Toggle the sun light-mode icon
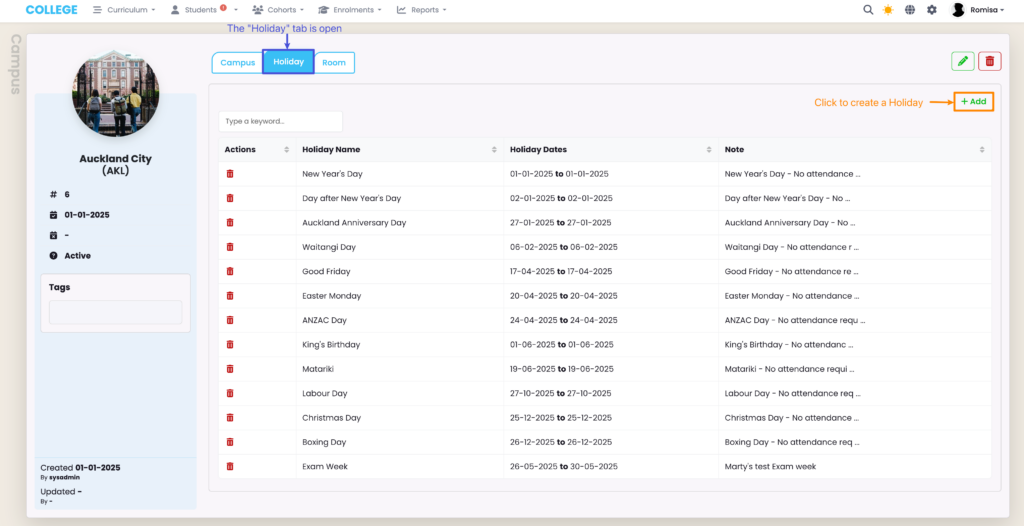Image resolution: width=1024 pixels, height=526 pixels. (888, 10)
